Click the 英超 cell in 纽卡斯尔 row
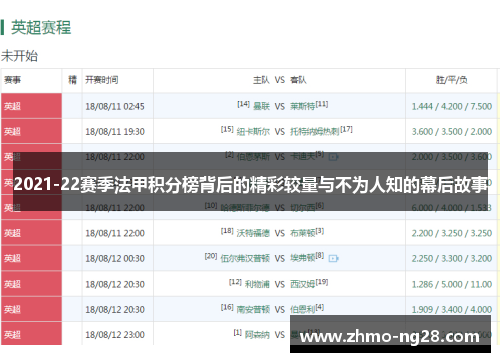 point(31,131)
